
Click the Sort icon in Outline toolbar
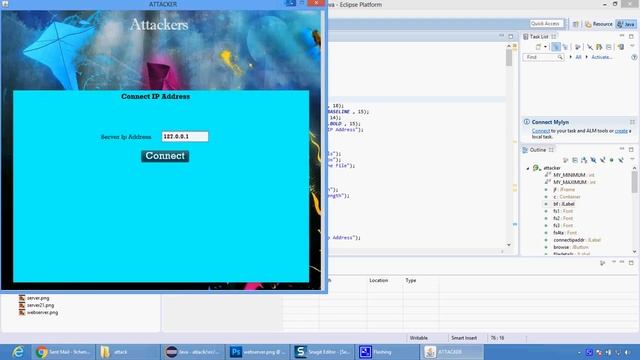click(566, 160)
